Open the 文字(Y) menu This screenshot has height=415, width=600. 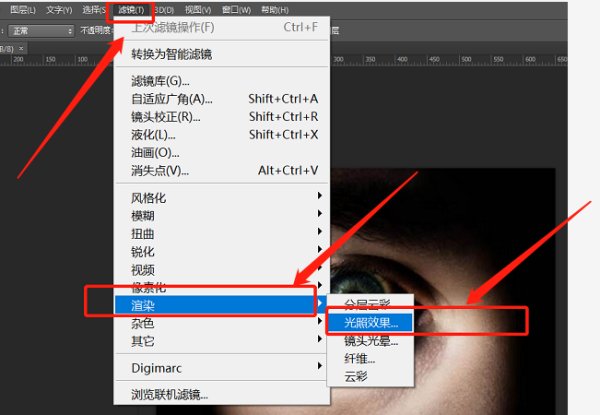[59, 10]
